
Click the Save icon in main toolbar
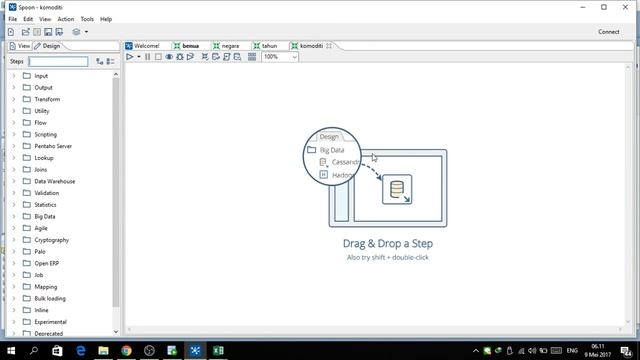tap(48, 32)
